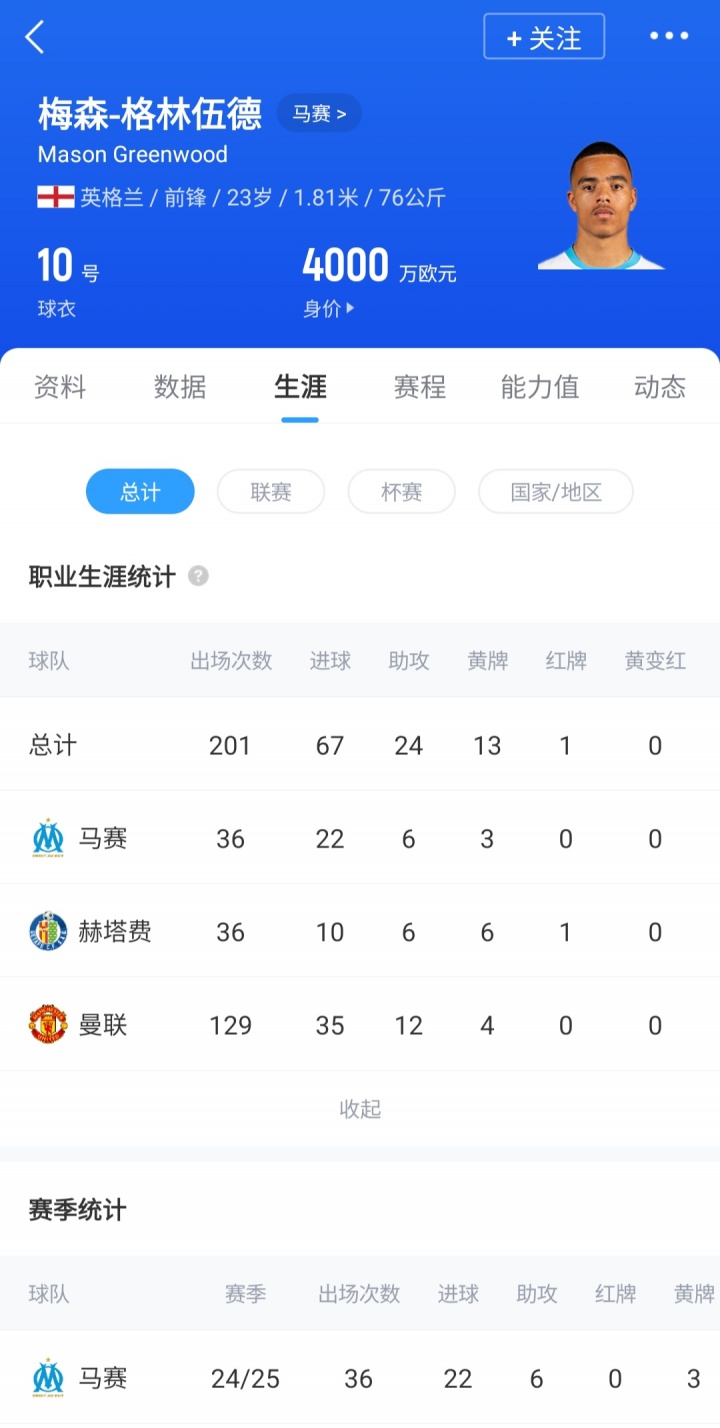Viewport: 720px width, 1428px height.
Task: Open the three-dot more options menu
Action: pyautogui.click(x=669, y=37)
